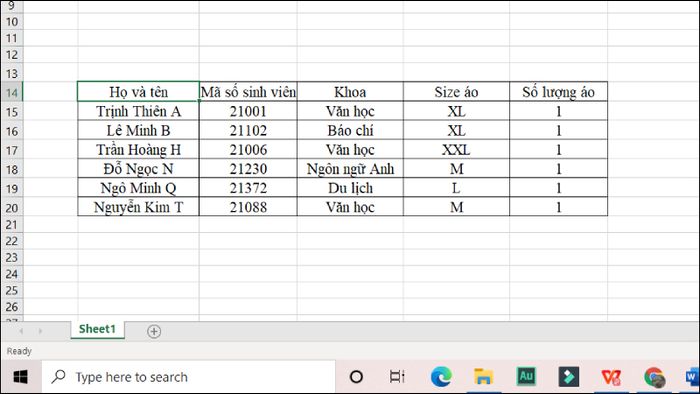This screenshot has height=394, width=700.
Task: Switch to the Sheet1 tab
Action: click(97, 329)
